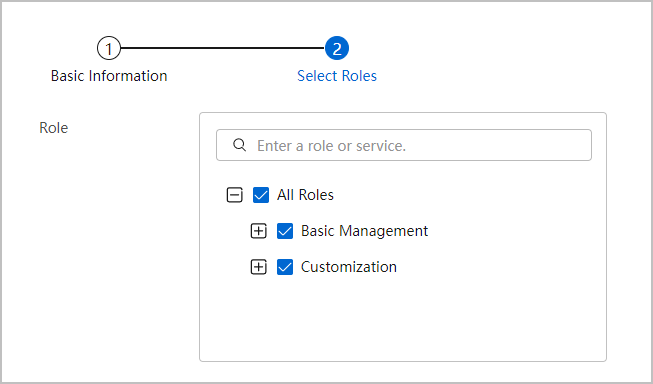This screenshot has width=653, height=384.
Task: Click the numeral 1 inside the step circle
Action: click(109, 49)
